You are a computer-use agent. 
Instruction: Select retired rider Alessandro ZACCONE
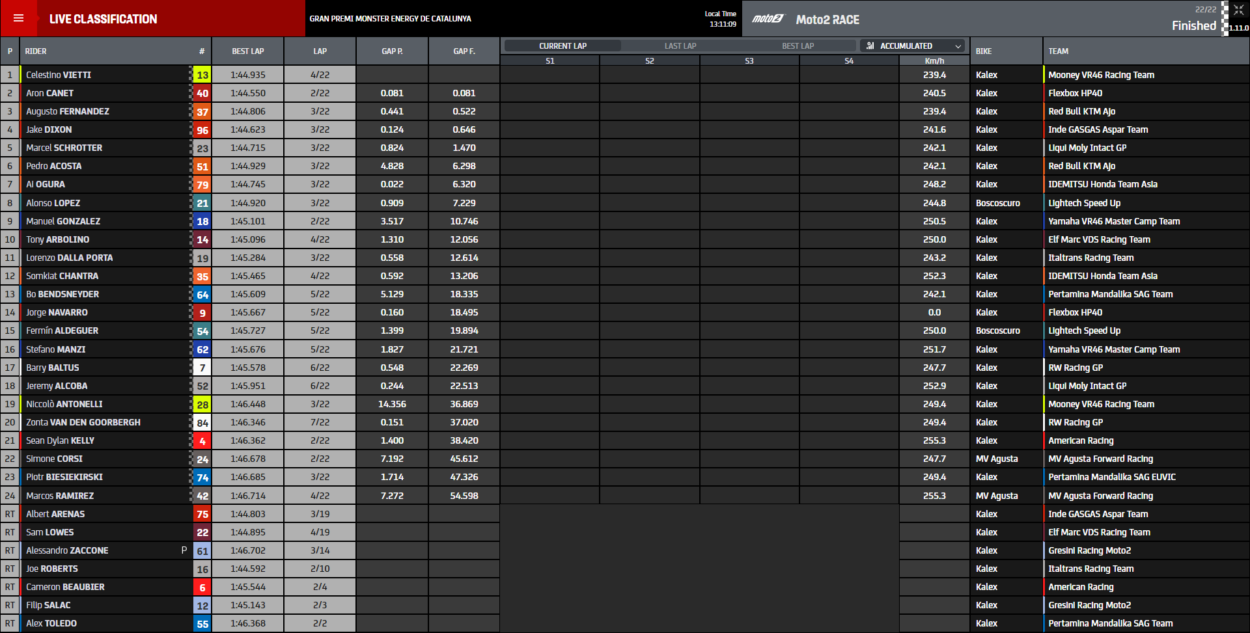coord(67,551)
